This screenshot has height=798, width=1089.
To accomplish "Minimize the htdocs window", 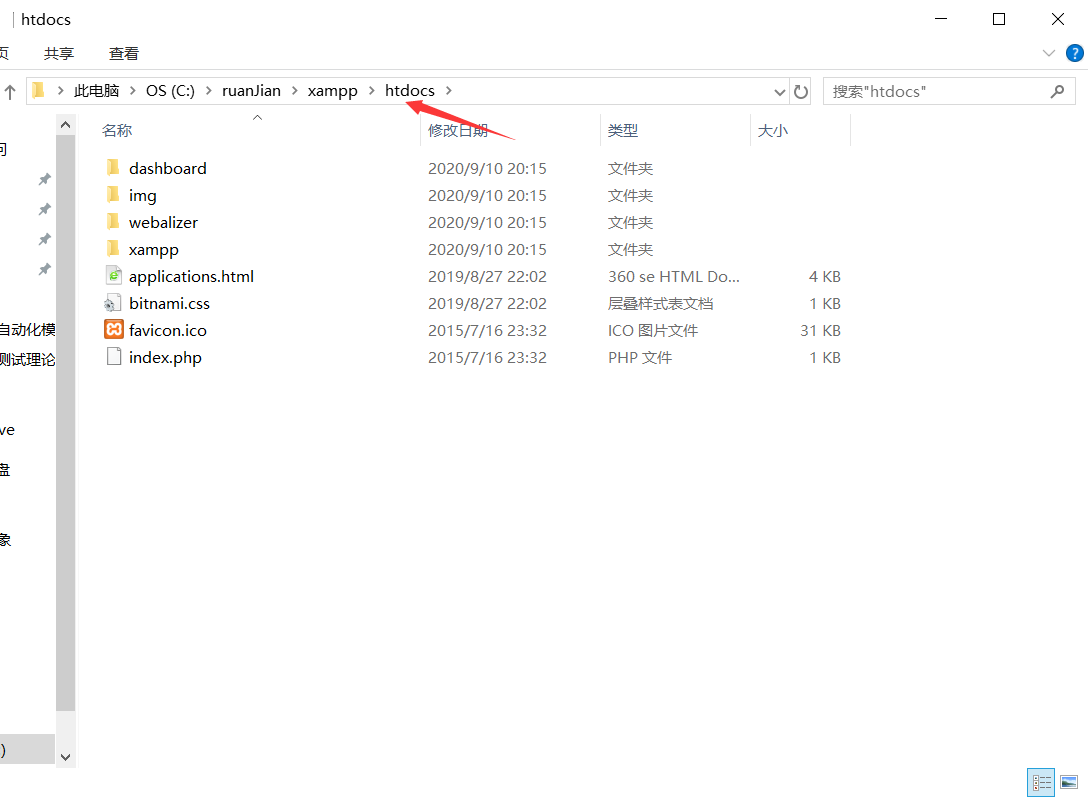I will click(x=941, y=19).
